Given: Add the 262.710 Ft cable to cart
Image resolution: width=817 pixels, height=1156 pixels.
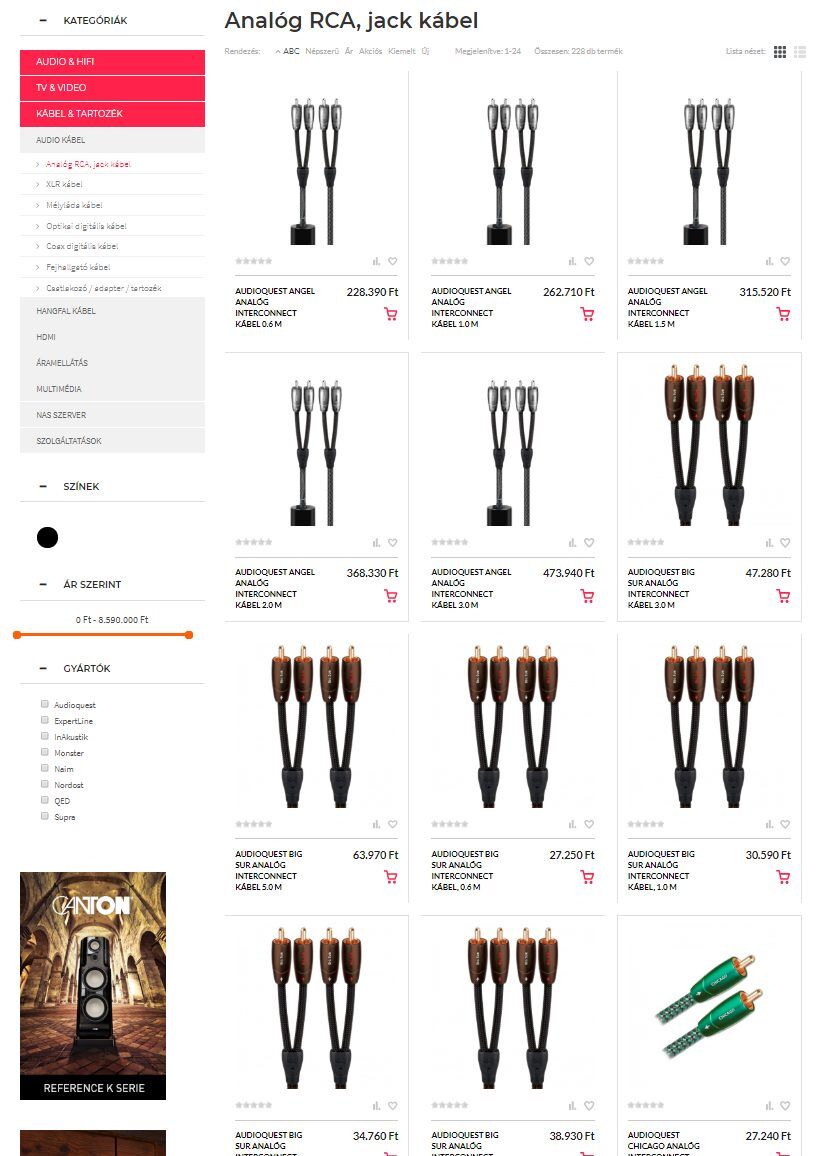Looking at the screenshot, I should tap(587, 314).
